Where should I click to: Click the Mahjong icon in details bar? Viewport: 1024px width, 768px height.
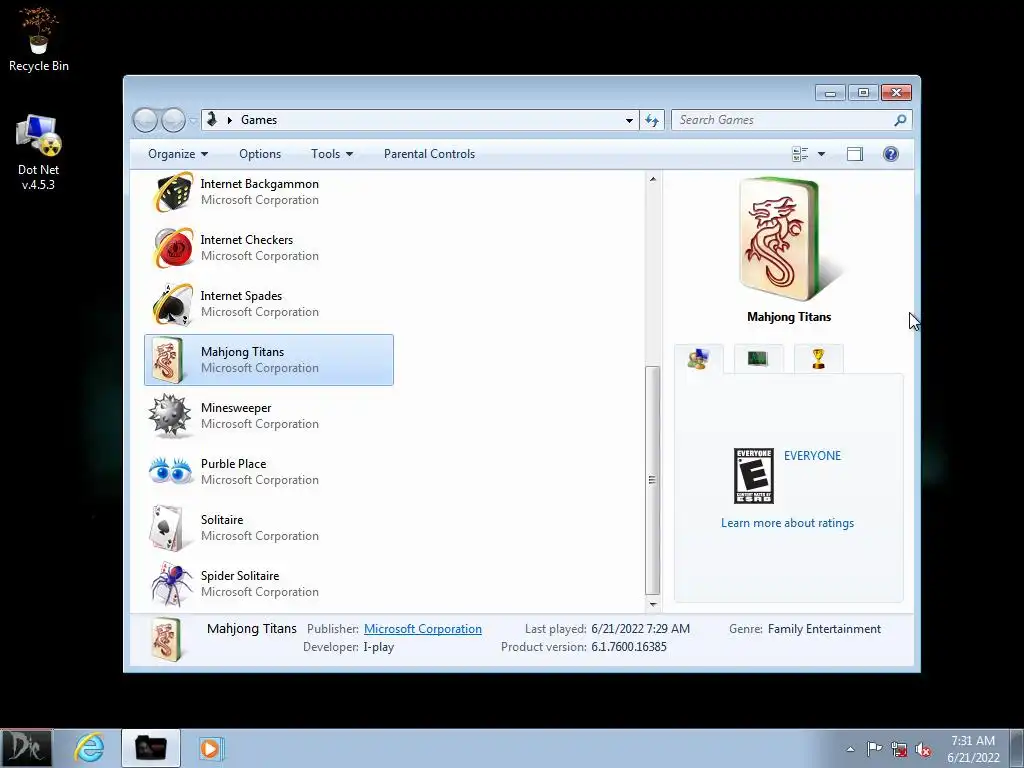[166, 639]
